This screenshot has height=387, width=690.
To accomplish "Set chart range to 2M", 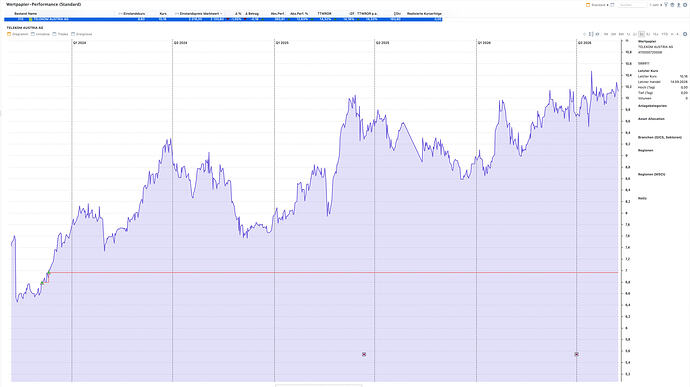I will click(613, 34).
